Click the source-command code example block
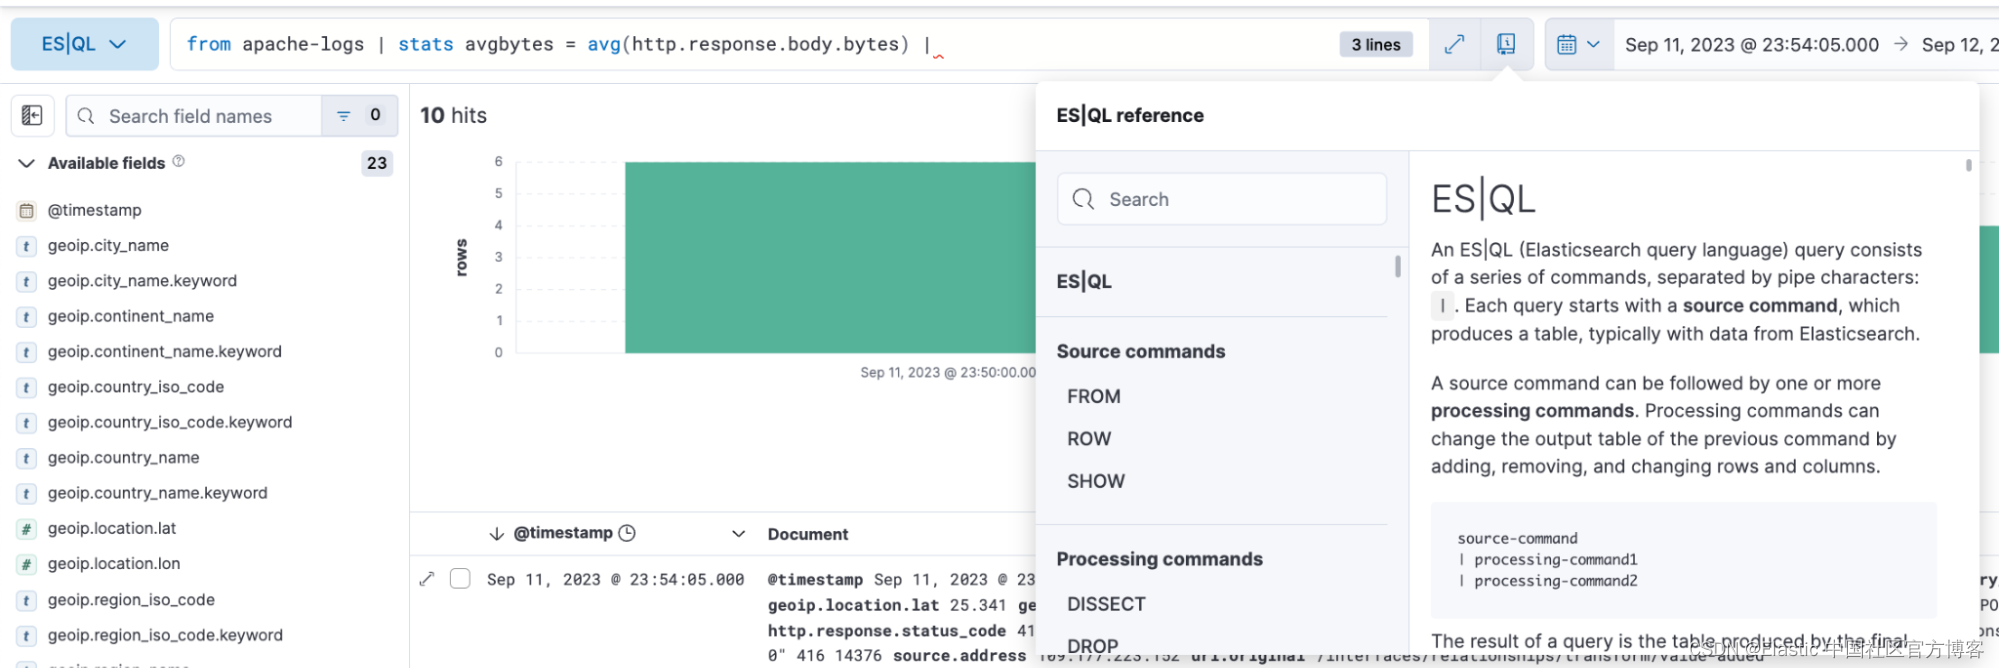This screenshot has height=668, width=1999. (x=1684, y=560)
